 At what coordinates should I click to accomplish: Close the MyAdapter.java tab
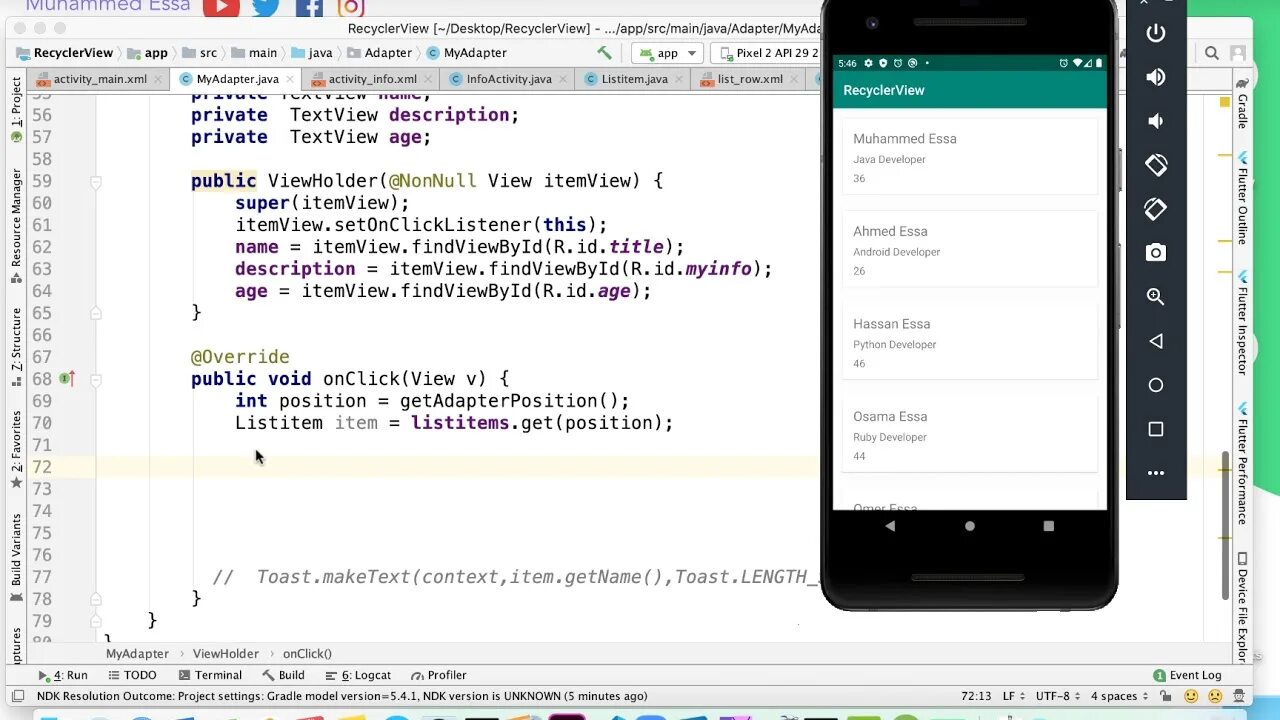288,79
